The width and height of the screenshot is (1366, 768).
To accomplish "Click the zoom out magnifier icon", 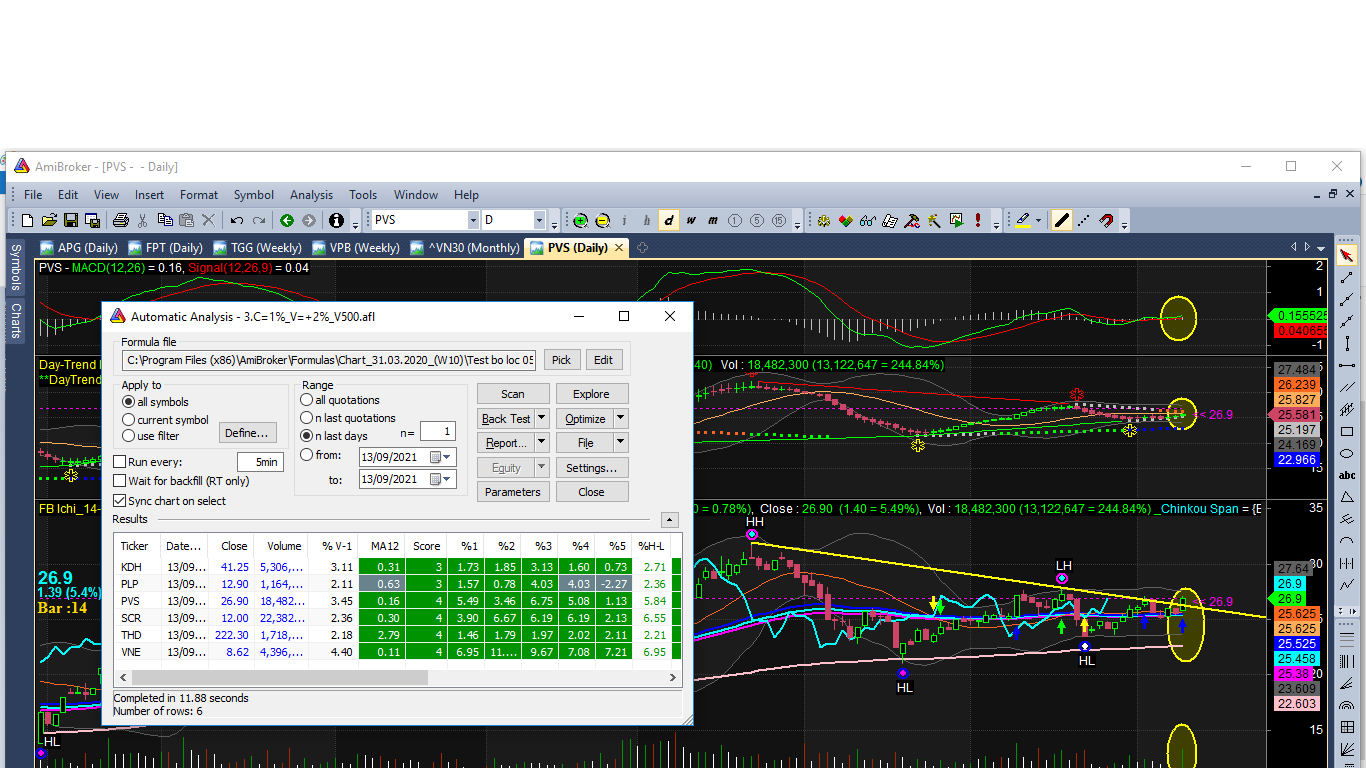I will [603, 221].
